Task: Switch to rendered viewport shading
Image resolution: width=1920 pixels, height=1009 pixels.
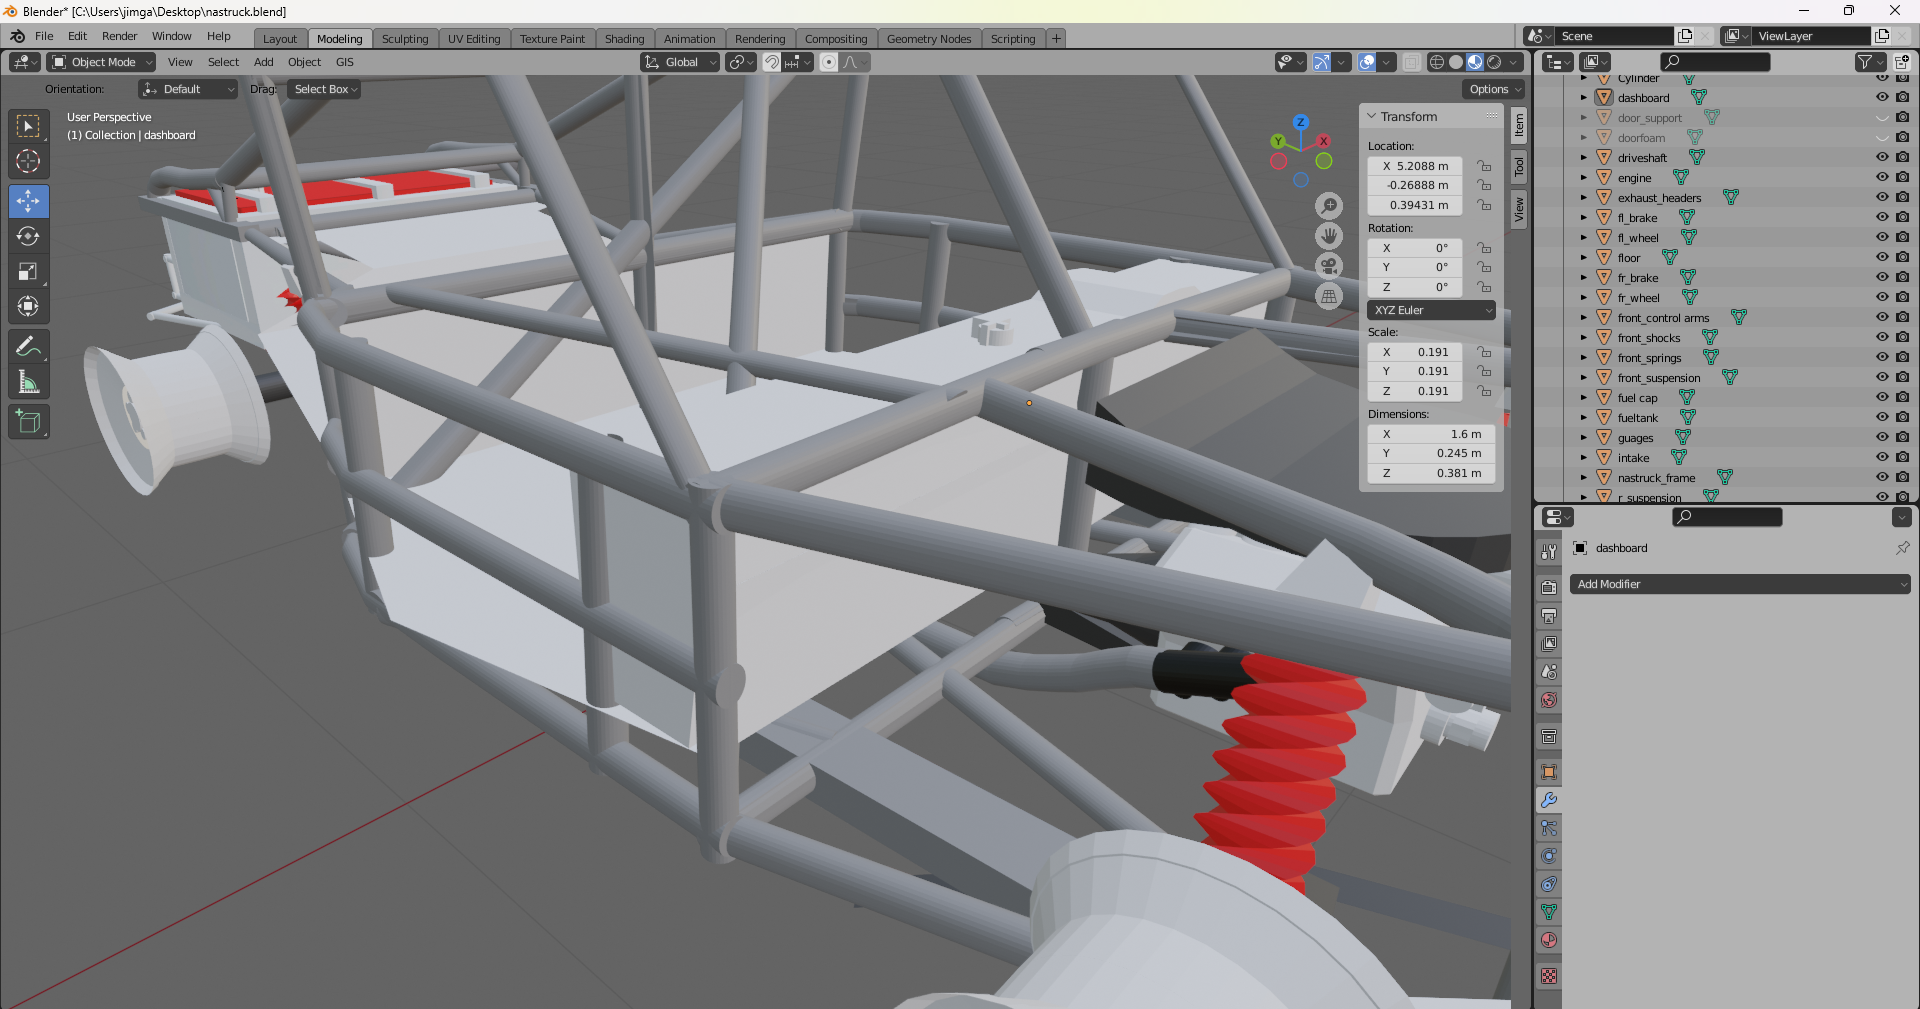Action: 1494,62
